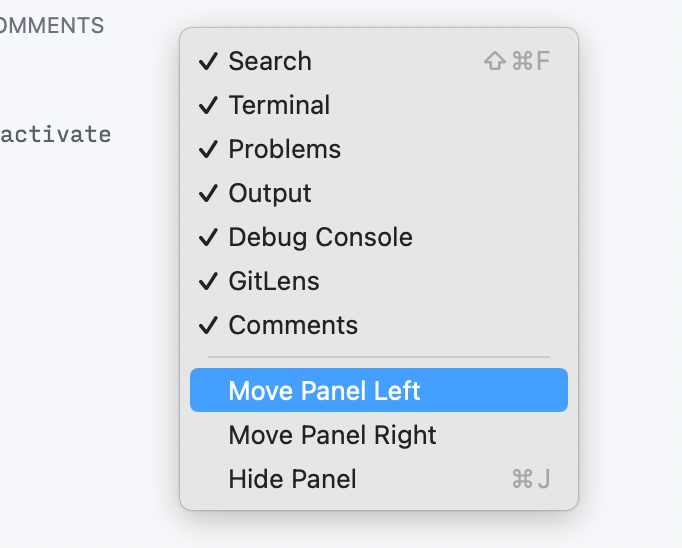Click the Debug Console label
The height and width of the screenshot is (548, 682).
[x=320, y=238]
